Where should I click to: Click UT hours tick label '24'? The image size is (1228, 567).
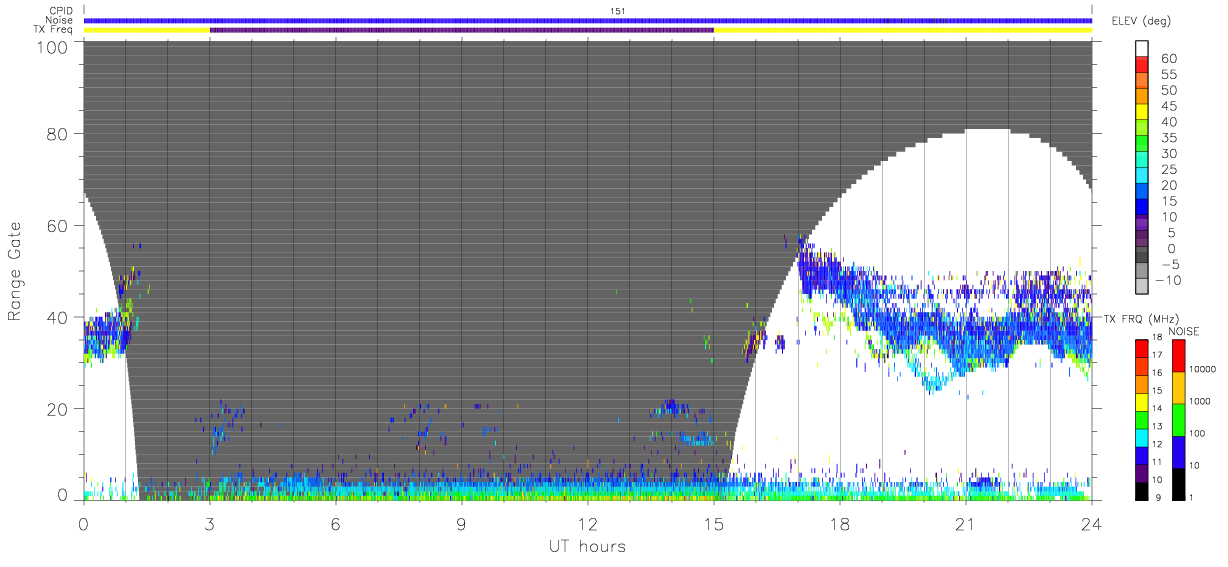coord(1092,523)
